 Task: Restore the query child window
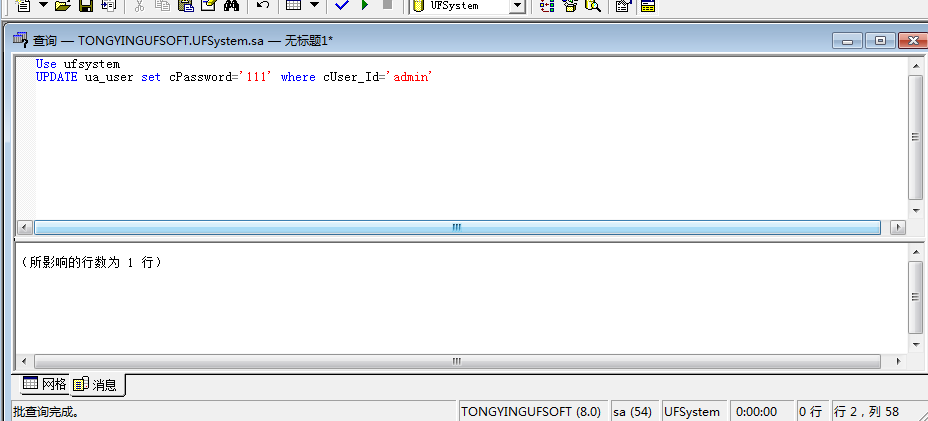click(880, 41)
